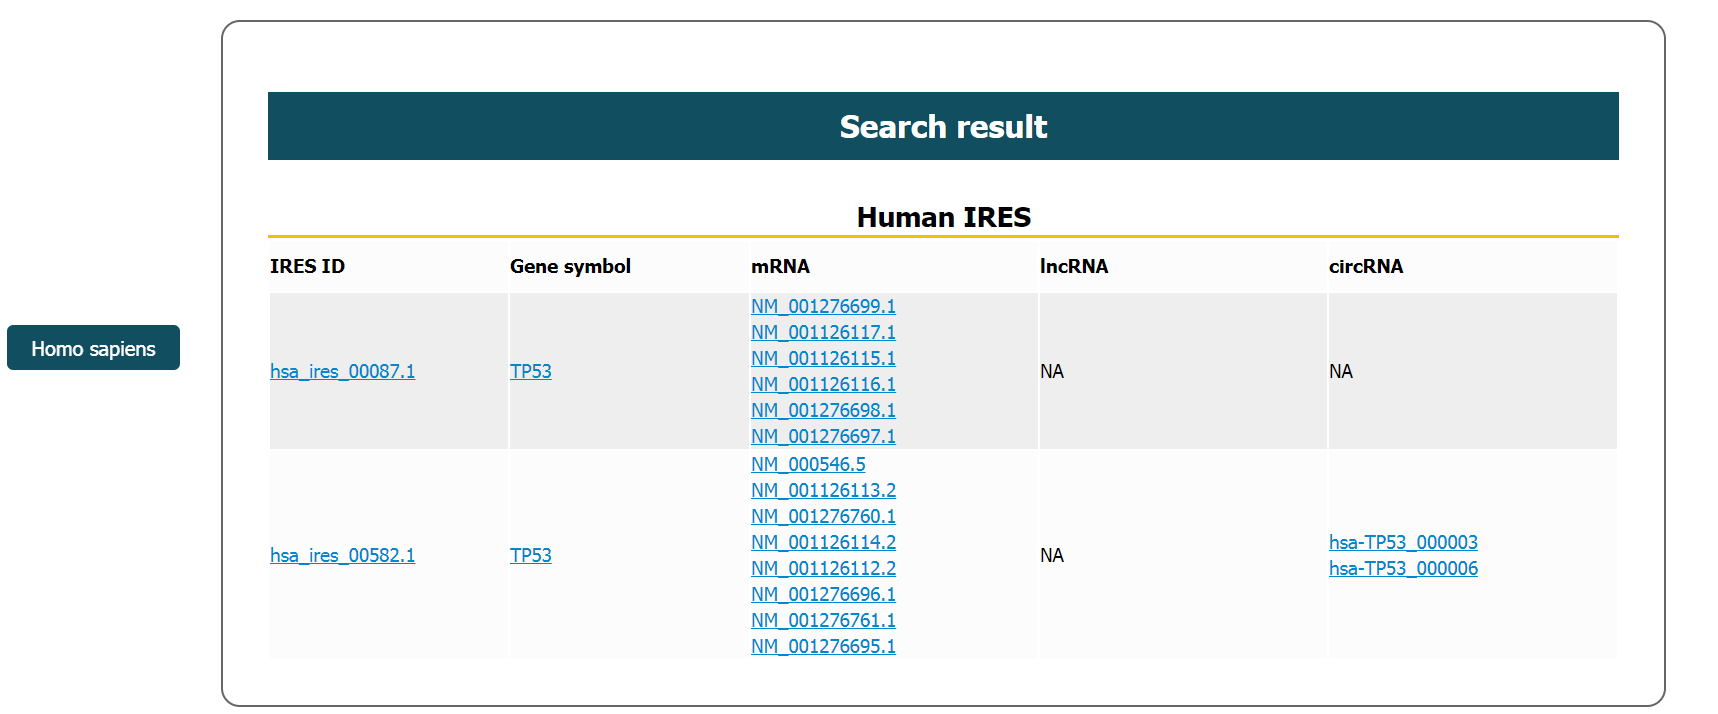The image size is (1718, 714).
Task: Follow mRNA link NM_001126115.1
Action: click(823, 358)
